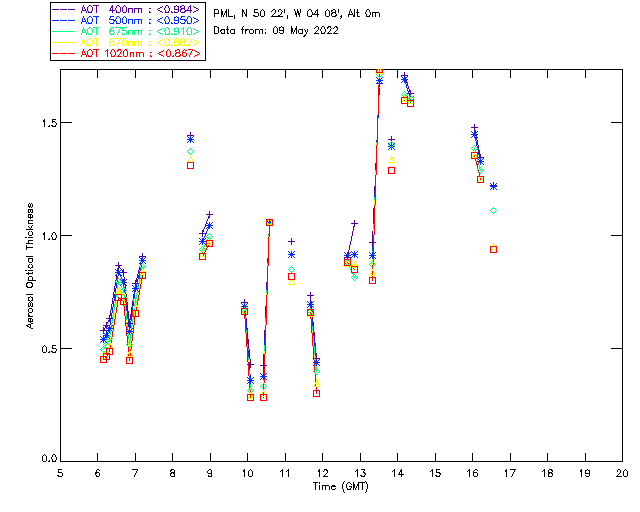The image size is (640, 512).
Task: Click x-axis tick label 13
Action: 360,473
